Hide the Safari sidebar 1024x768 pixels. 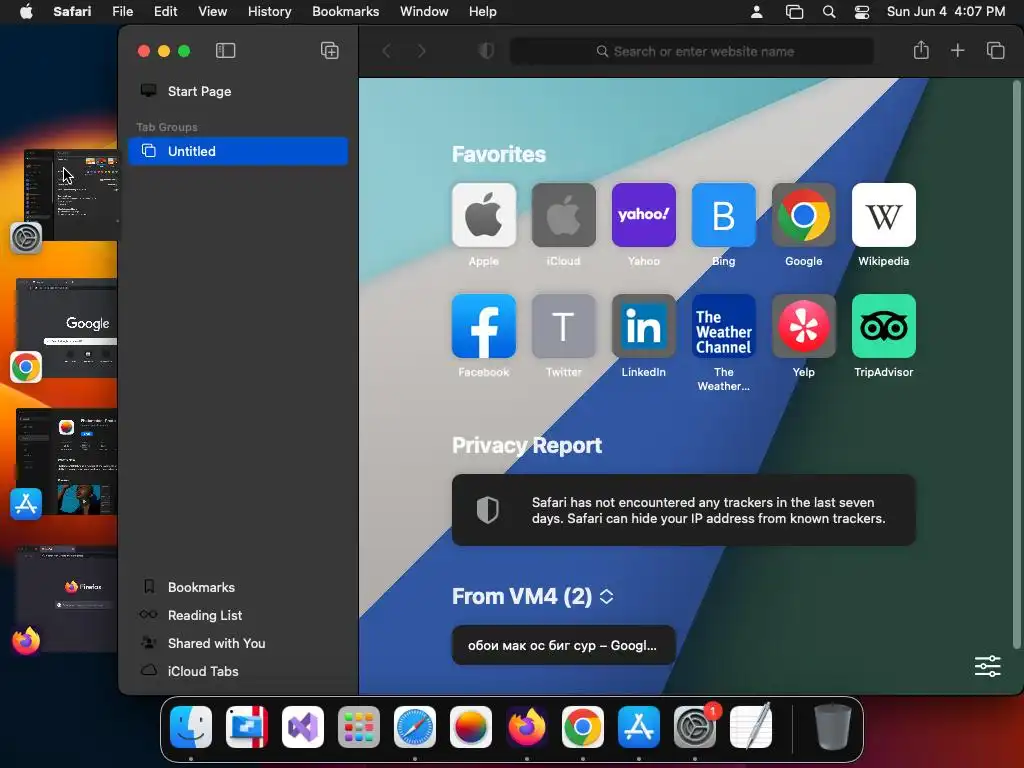click(x=225, y=51)
